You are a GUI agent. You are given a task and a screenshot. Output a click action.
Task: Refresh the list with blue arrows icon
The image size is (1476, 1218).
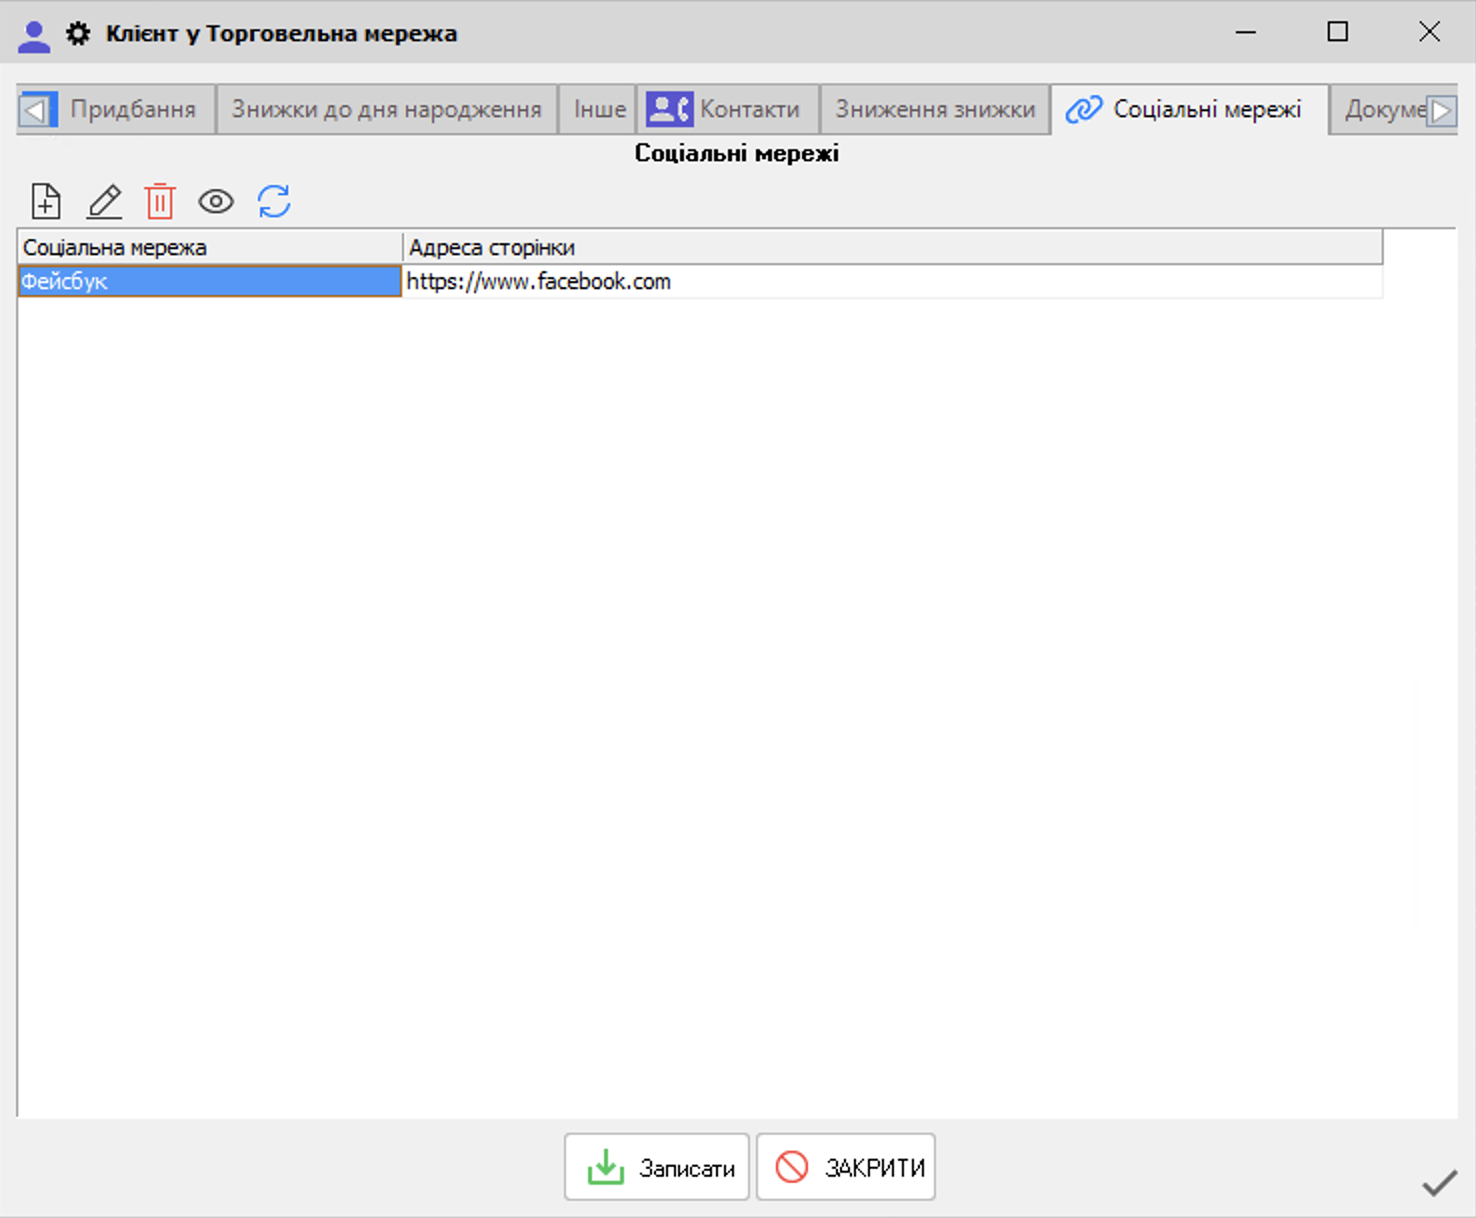pos(274,201)
